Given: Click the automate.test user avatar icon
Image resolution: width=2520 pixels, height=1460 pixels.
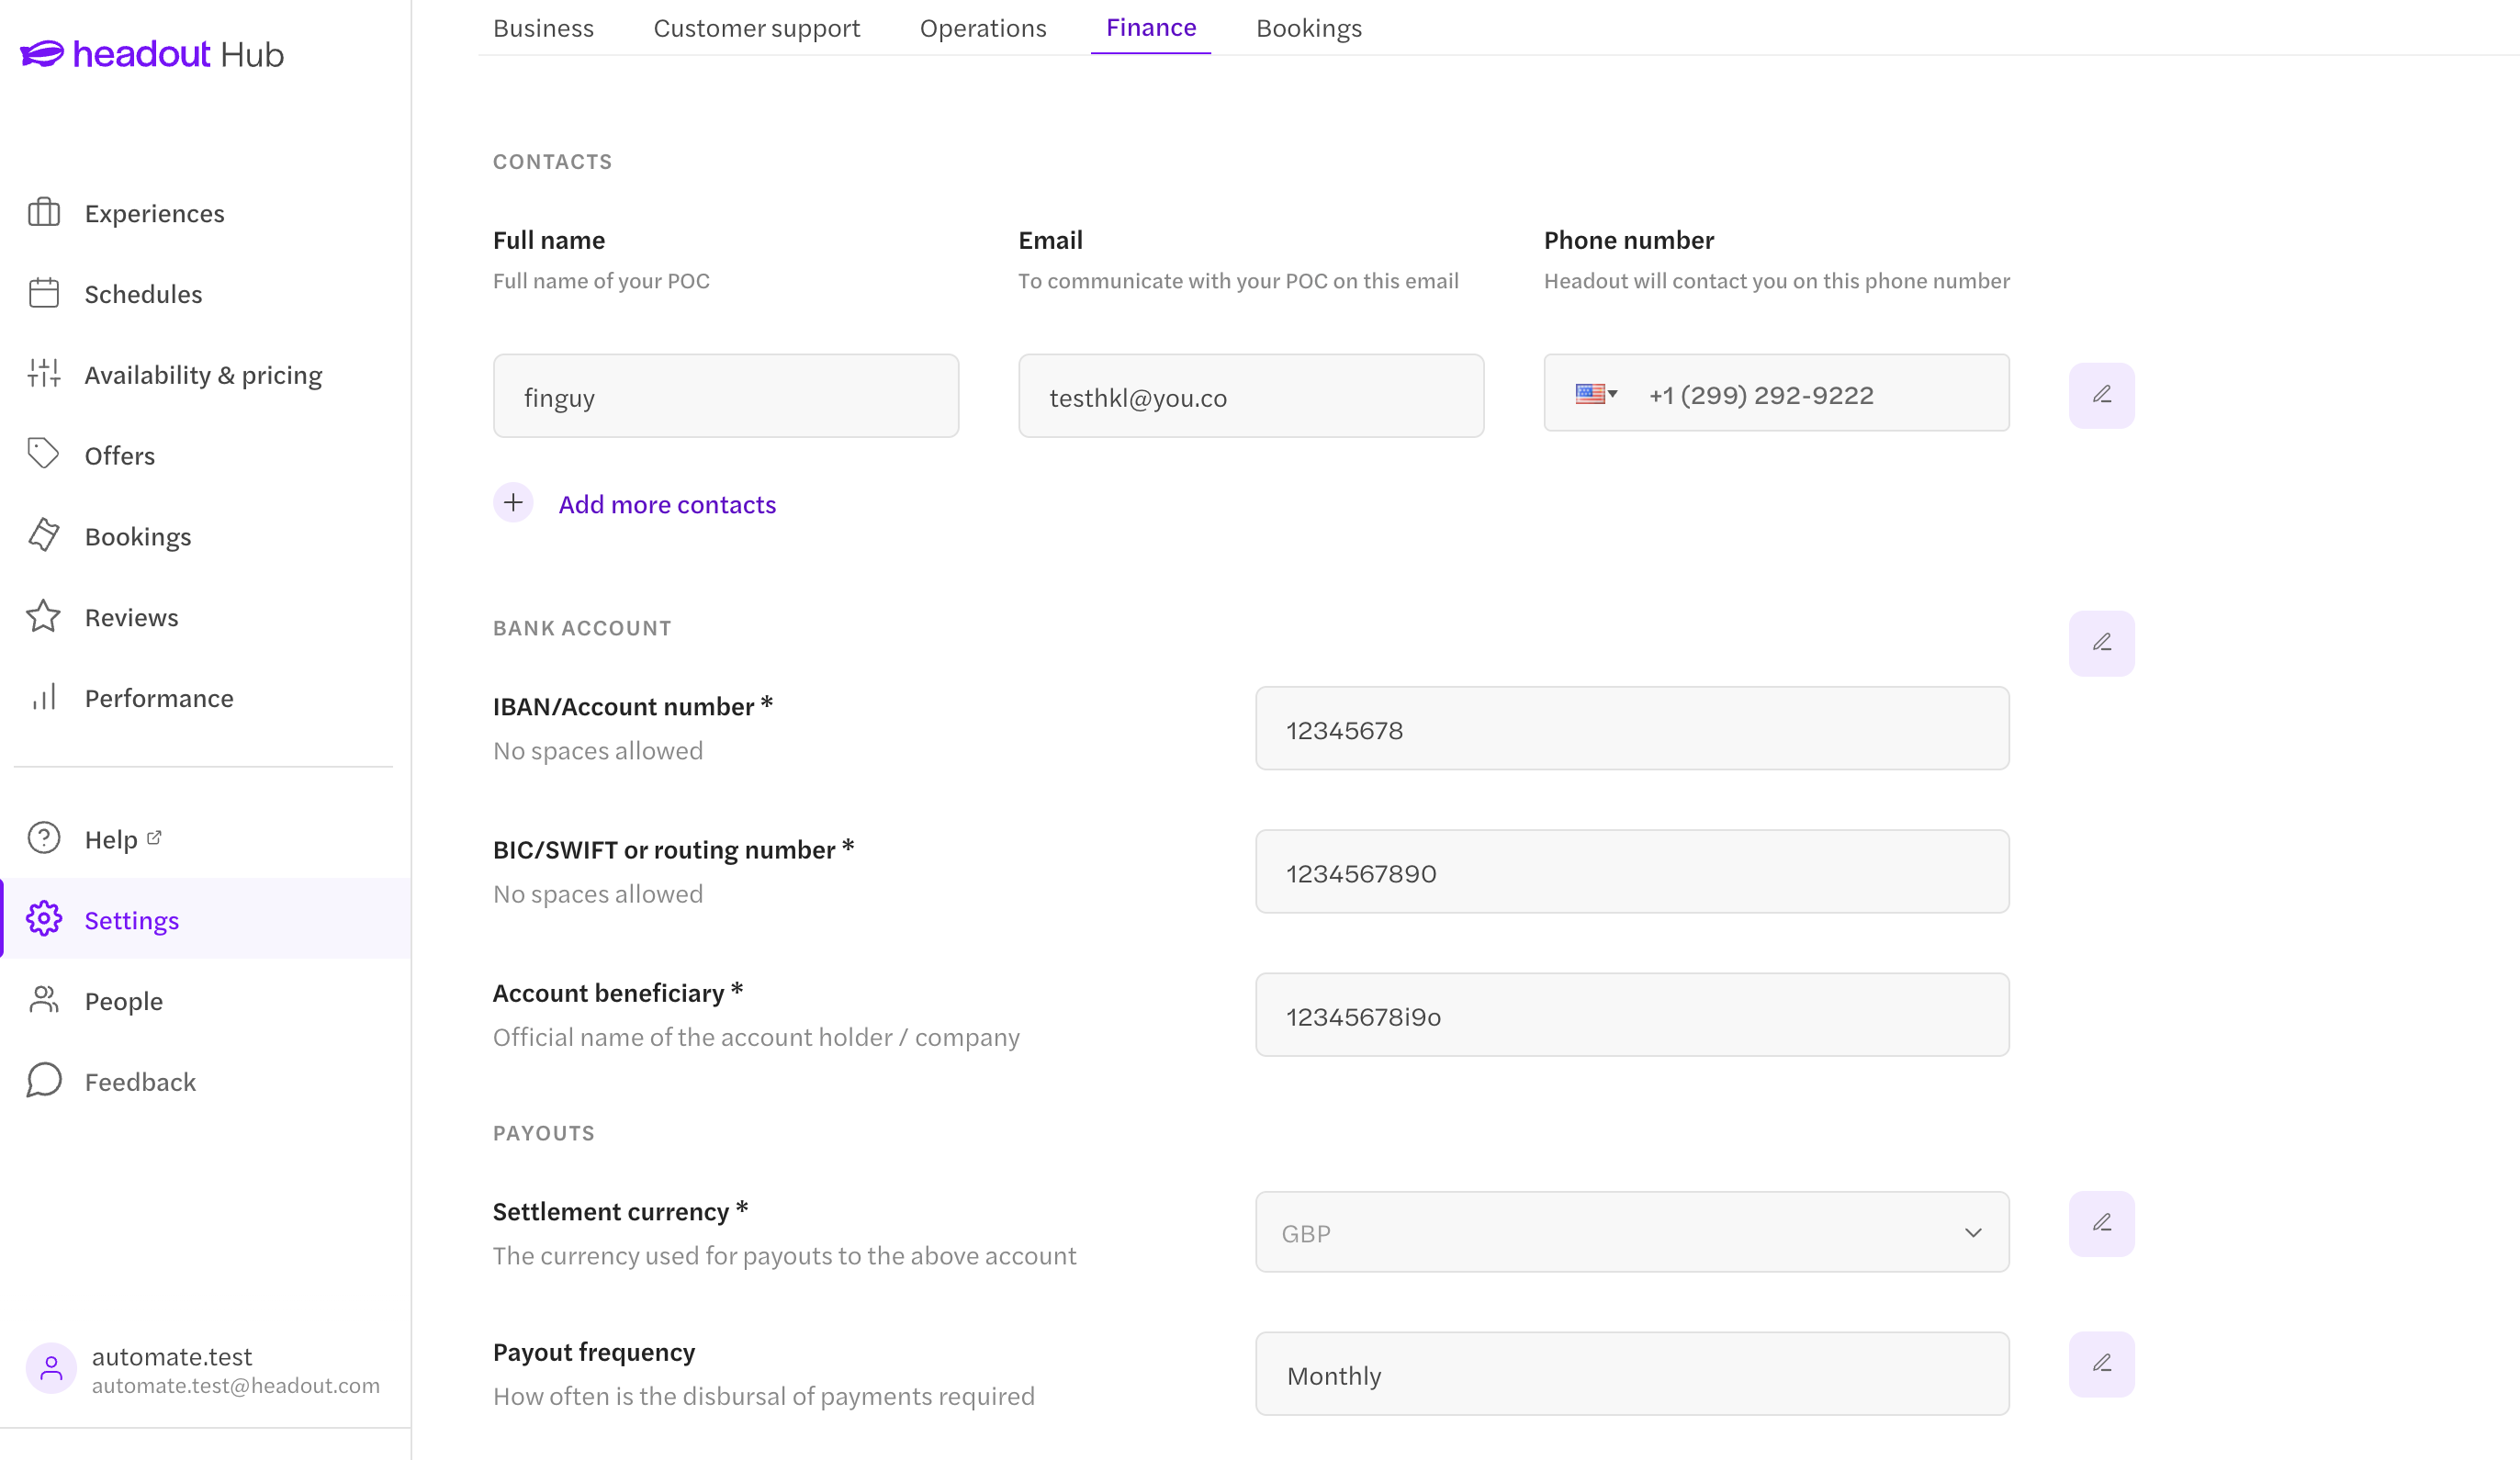Looking at the screenshot, I should click(x=51, y=1369).
